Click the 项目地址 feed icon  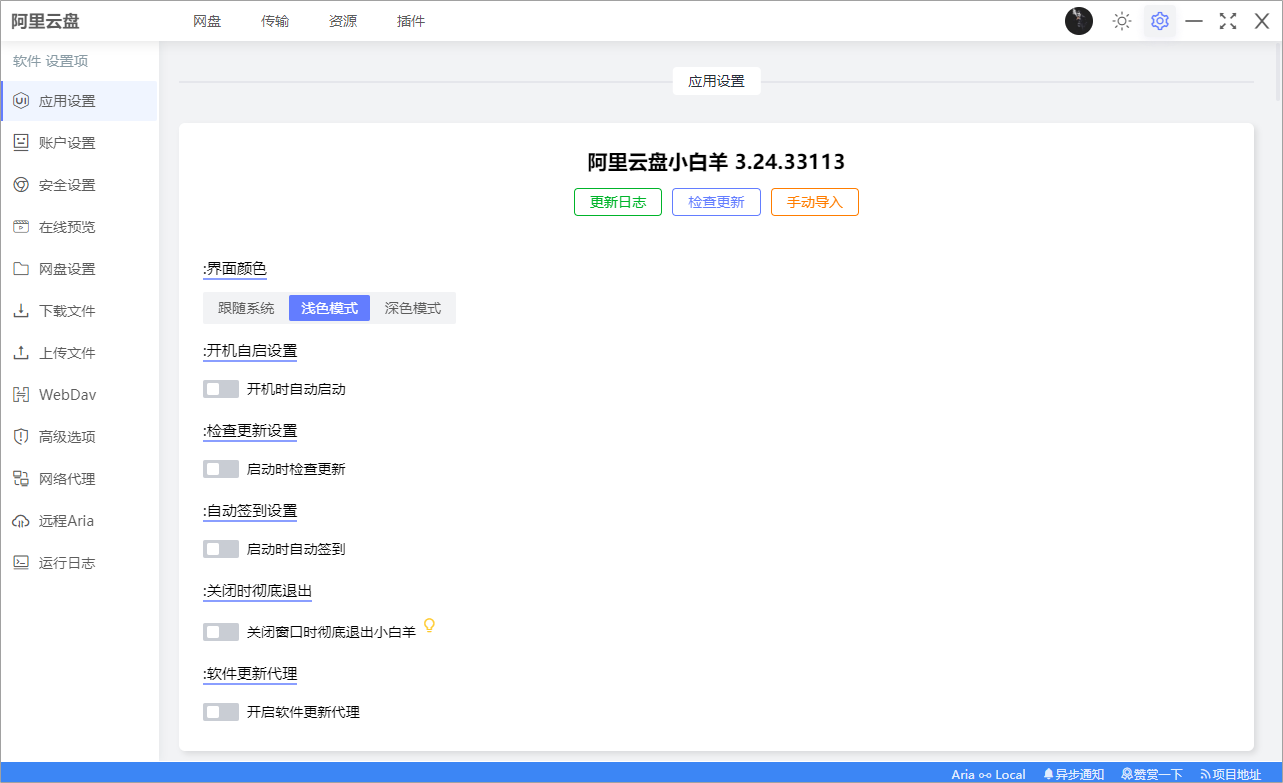1205,774
